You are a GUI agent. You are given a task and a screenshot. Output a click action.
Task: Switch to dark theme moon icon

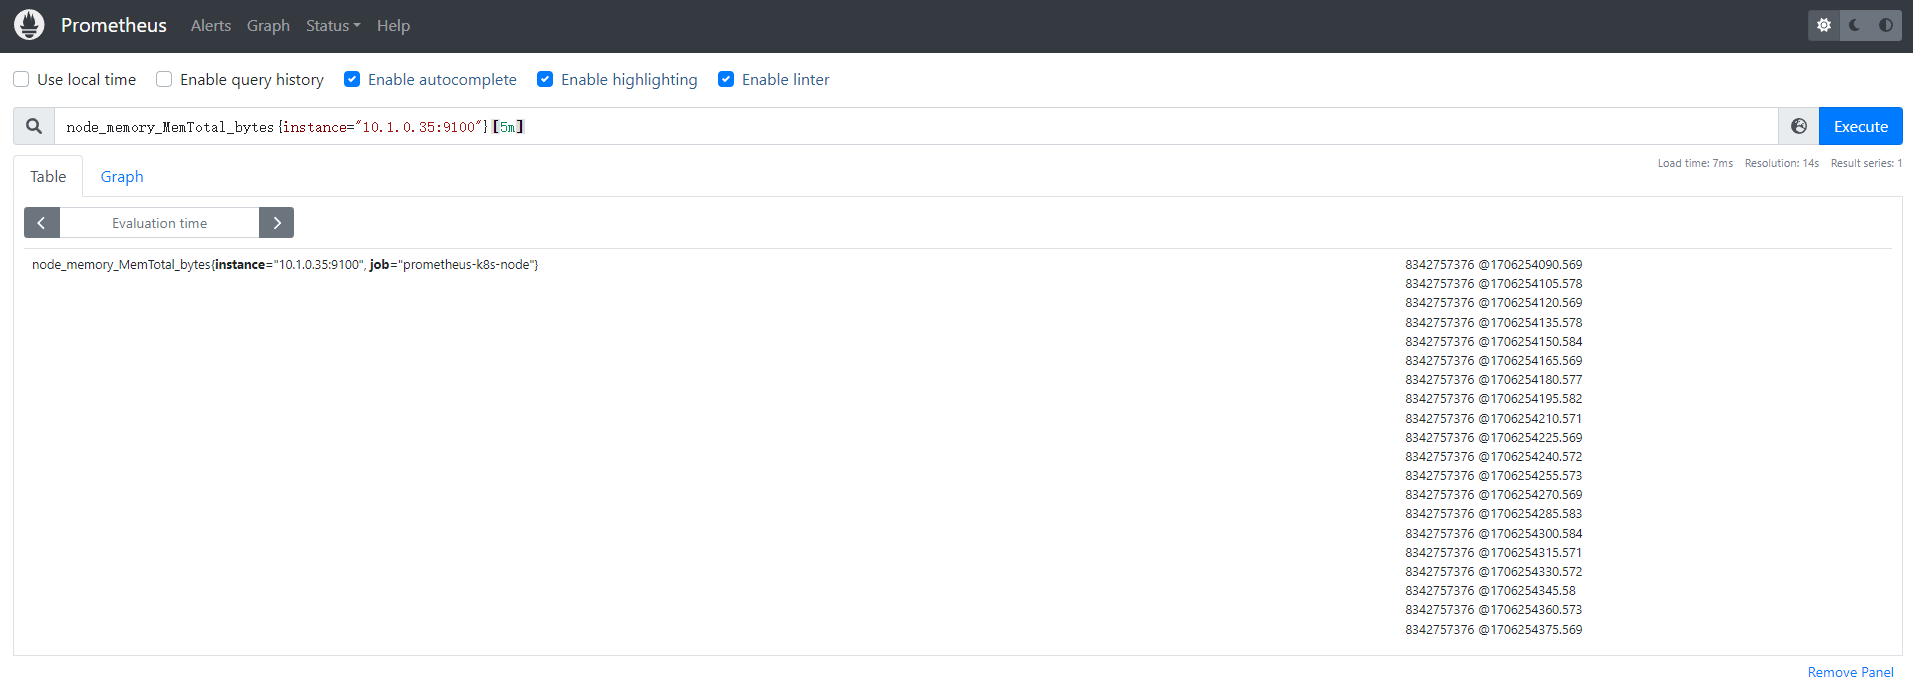1855,25
